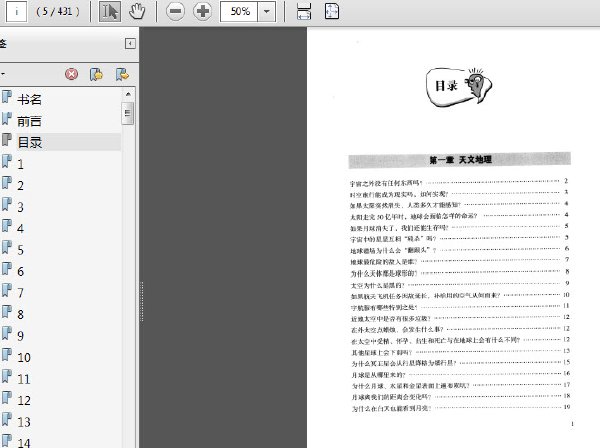Click the page number input field
Screen dimensions: 600x448
point(16,11)
